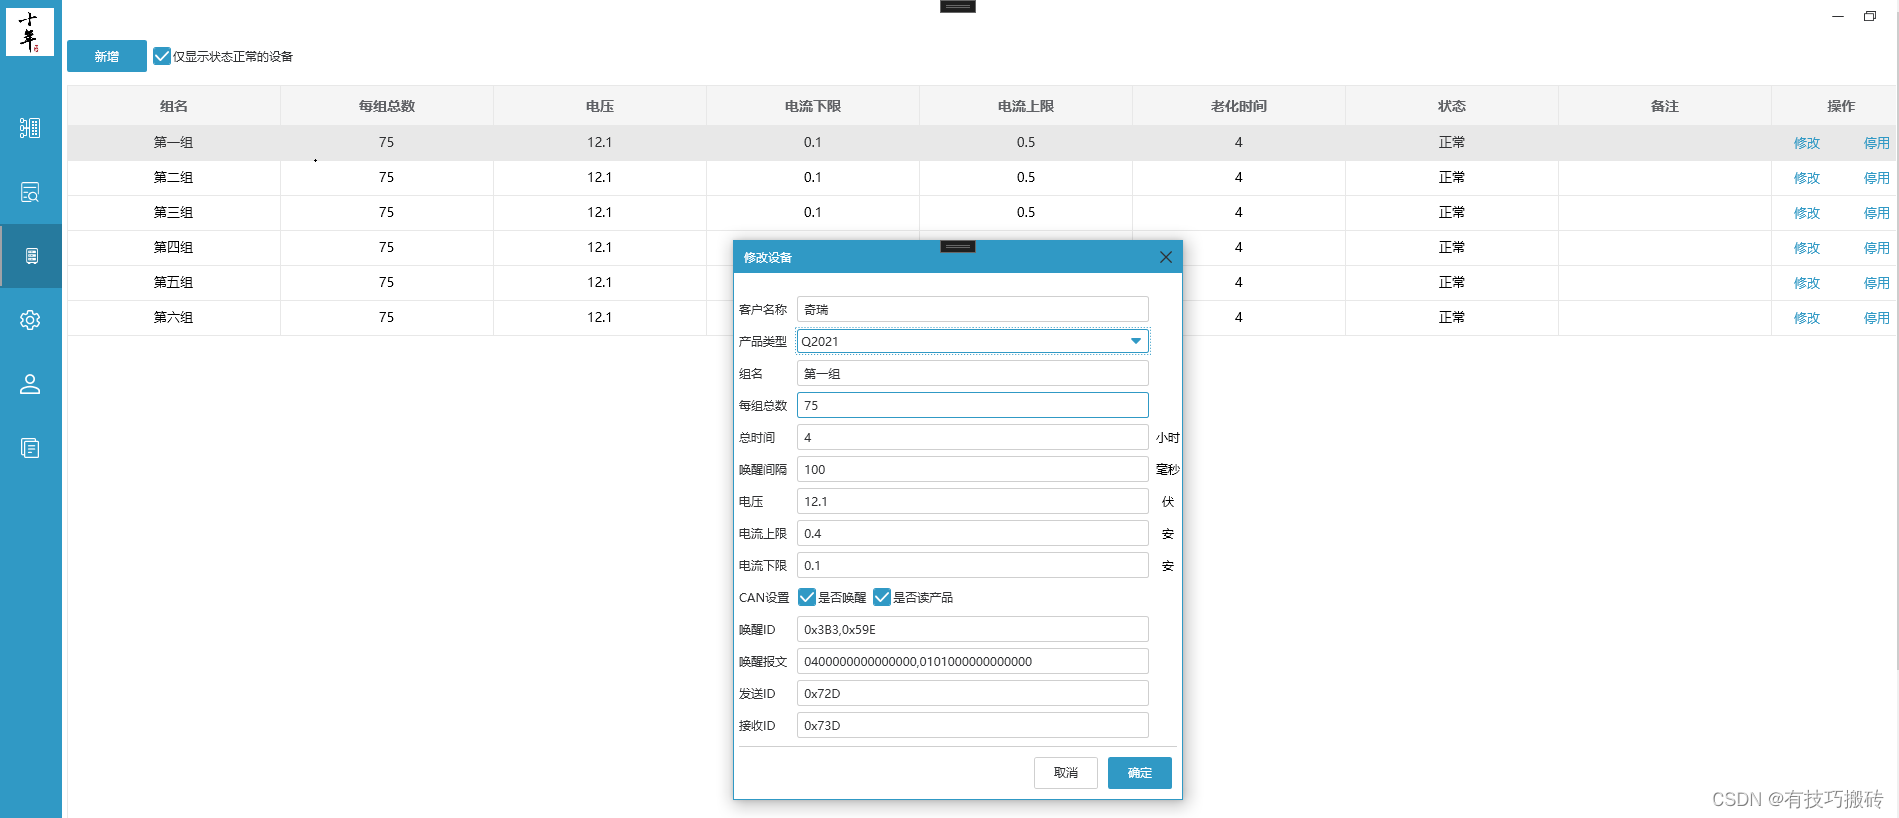Click 修改 link for 第四组
This screenshot has width=1899, height=818.
(1807, 248)
